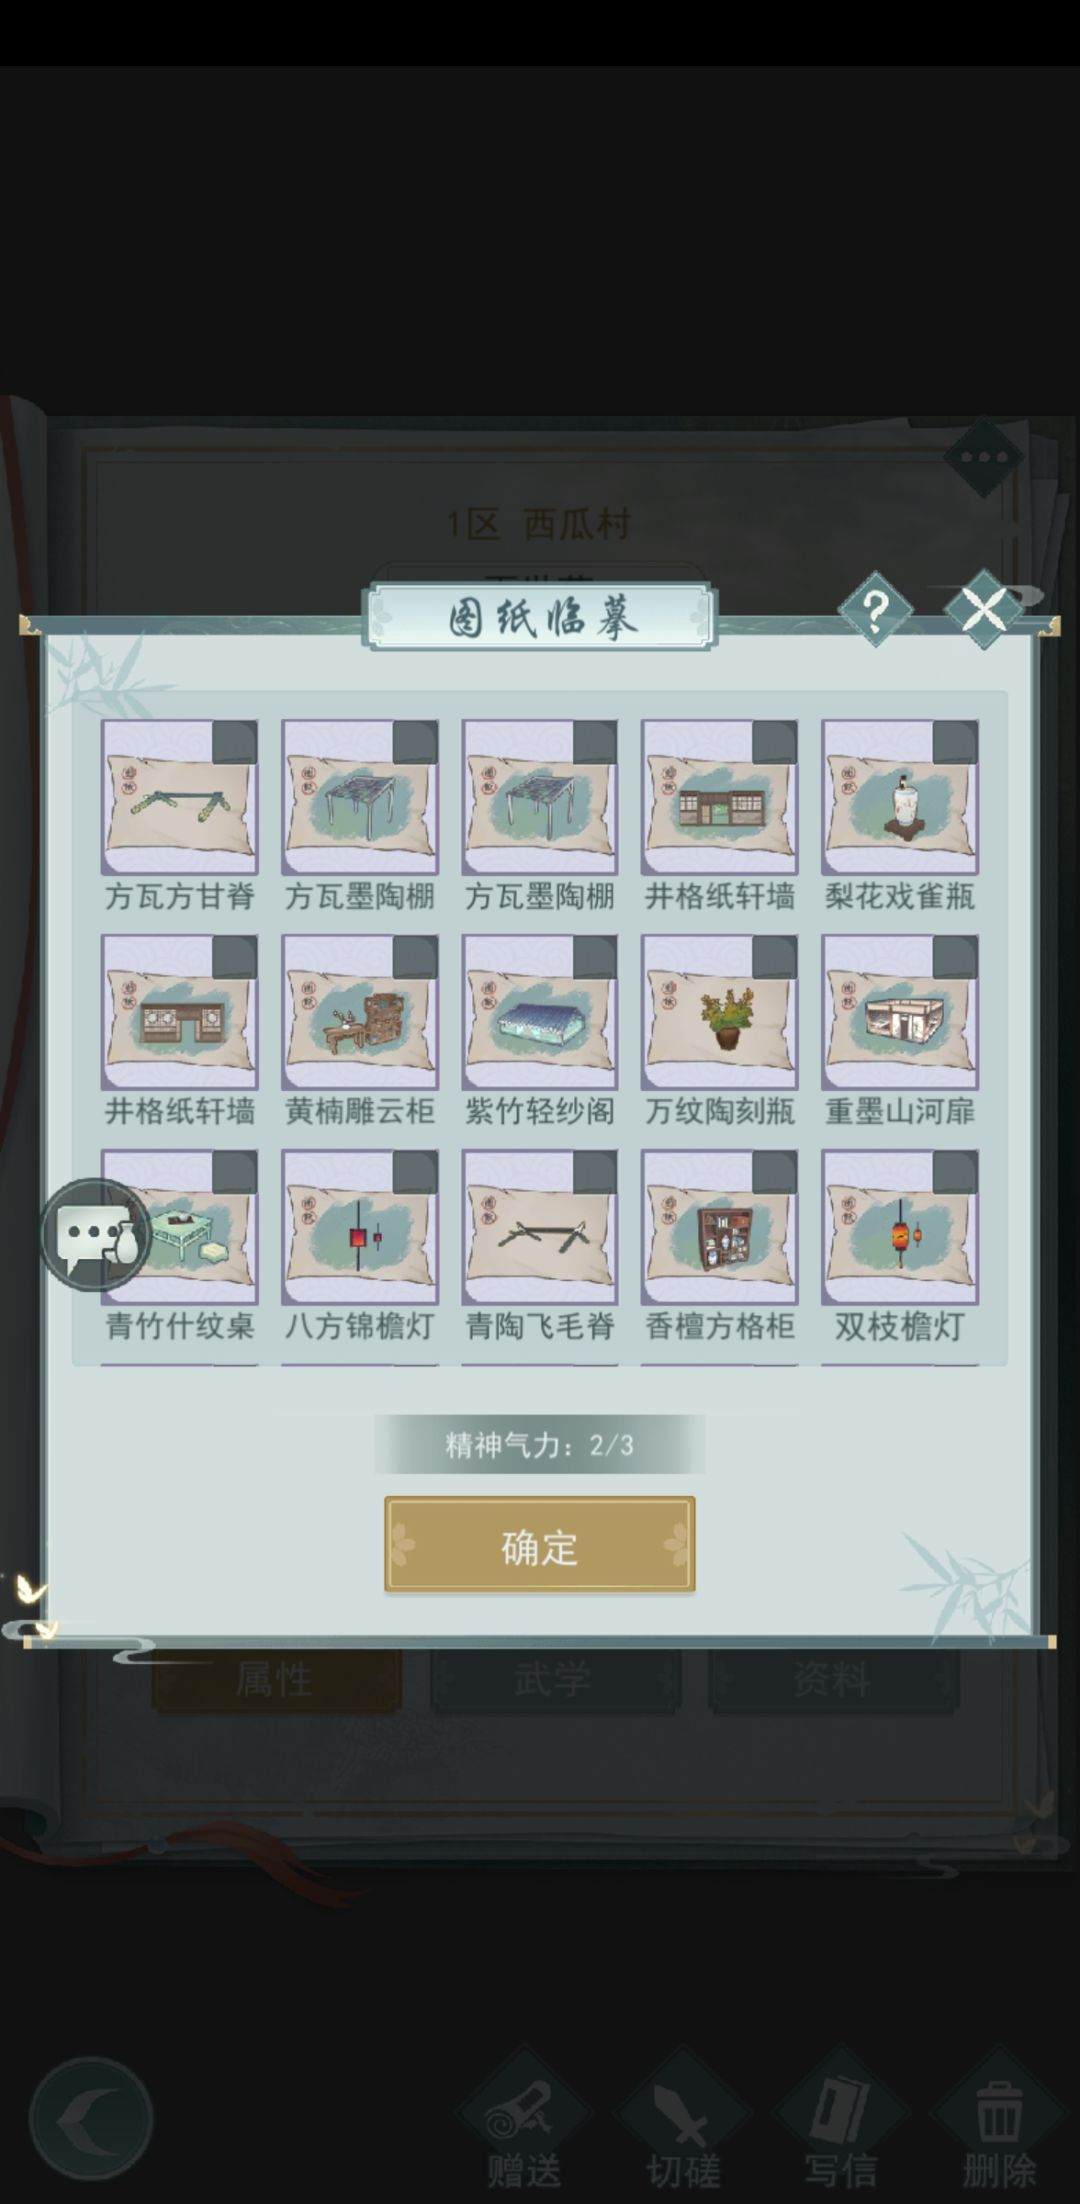Select the 重墨山河扉 blueprint icon
This screenshot has width=1080, height=2204.
(899, 1013)
